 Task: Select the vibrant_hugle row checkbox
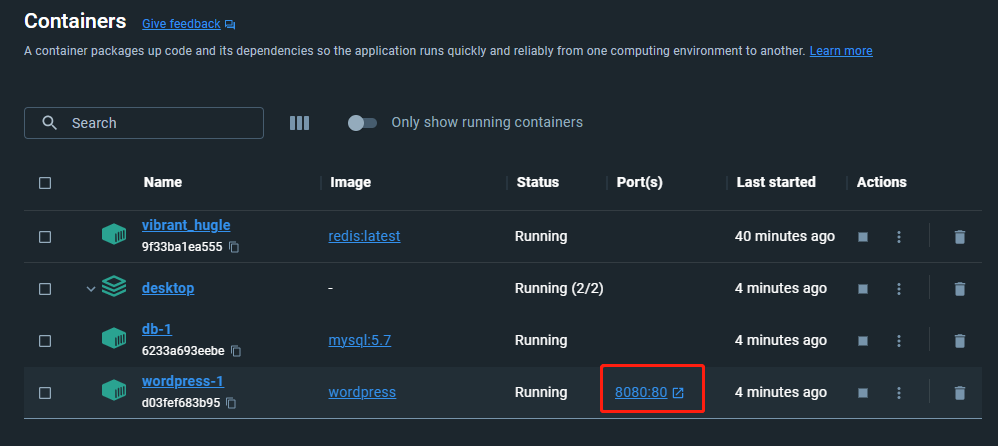click(x=45, y=237)
